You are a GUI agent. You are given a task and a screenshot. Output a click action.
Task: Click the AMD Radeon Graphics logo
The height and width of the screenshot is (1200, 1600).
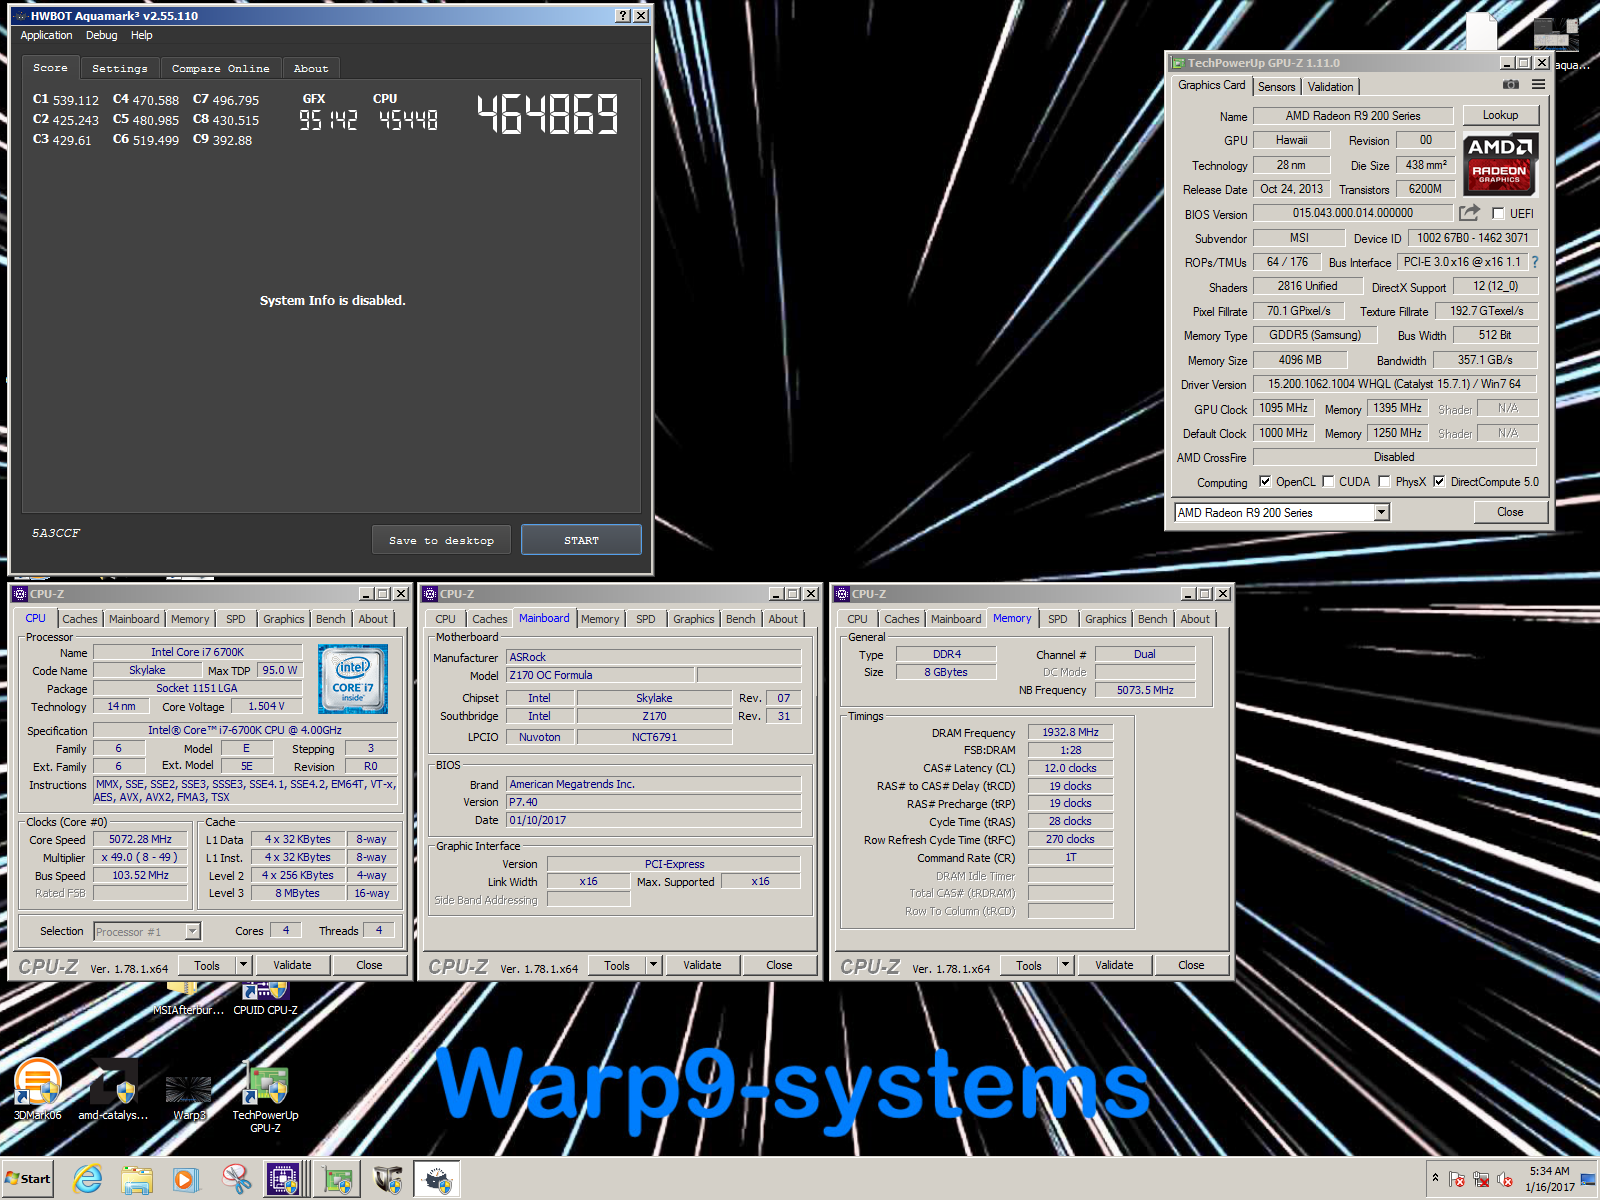1499,164
